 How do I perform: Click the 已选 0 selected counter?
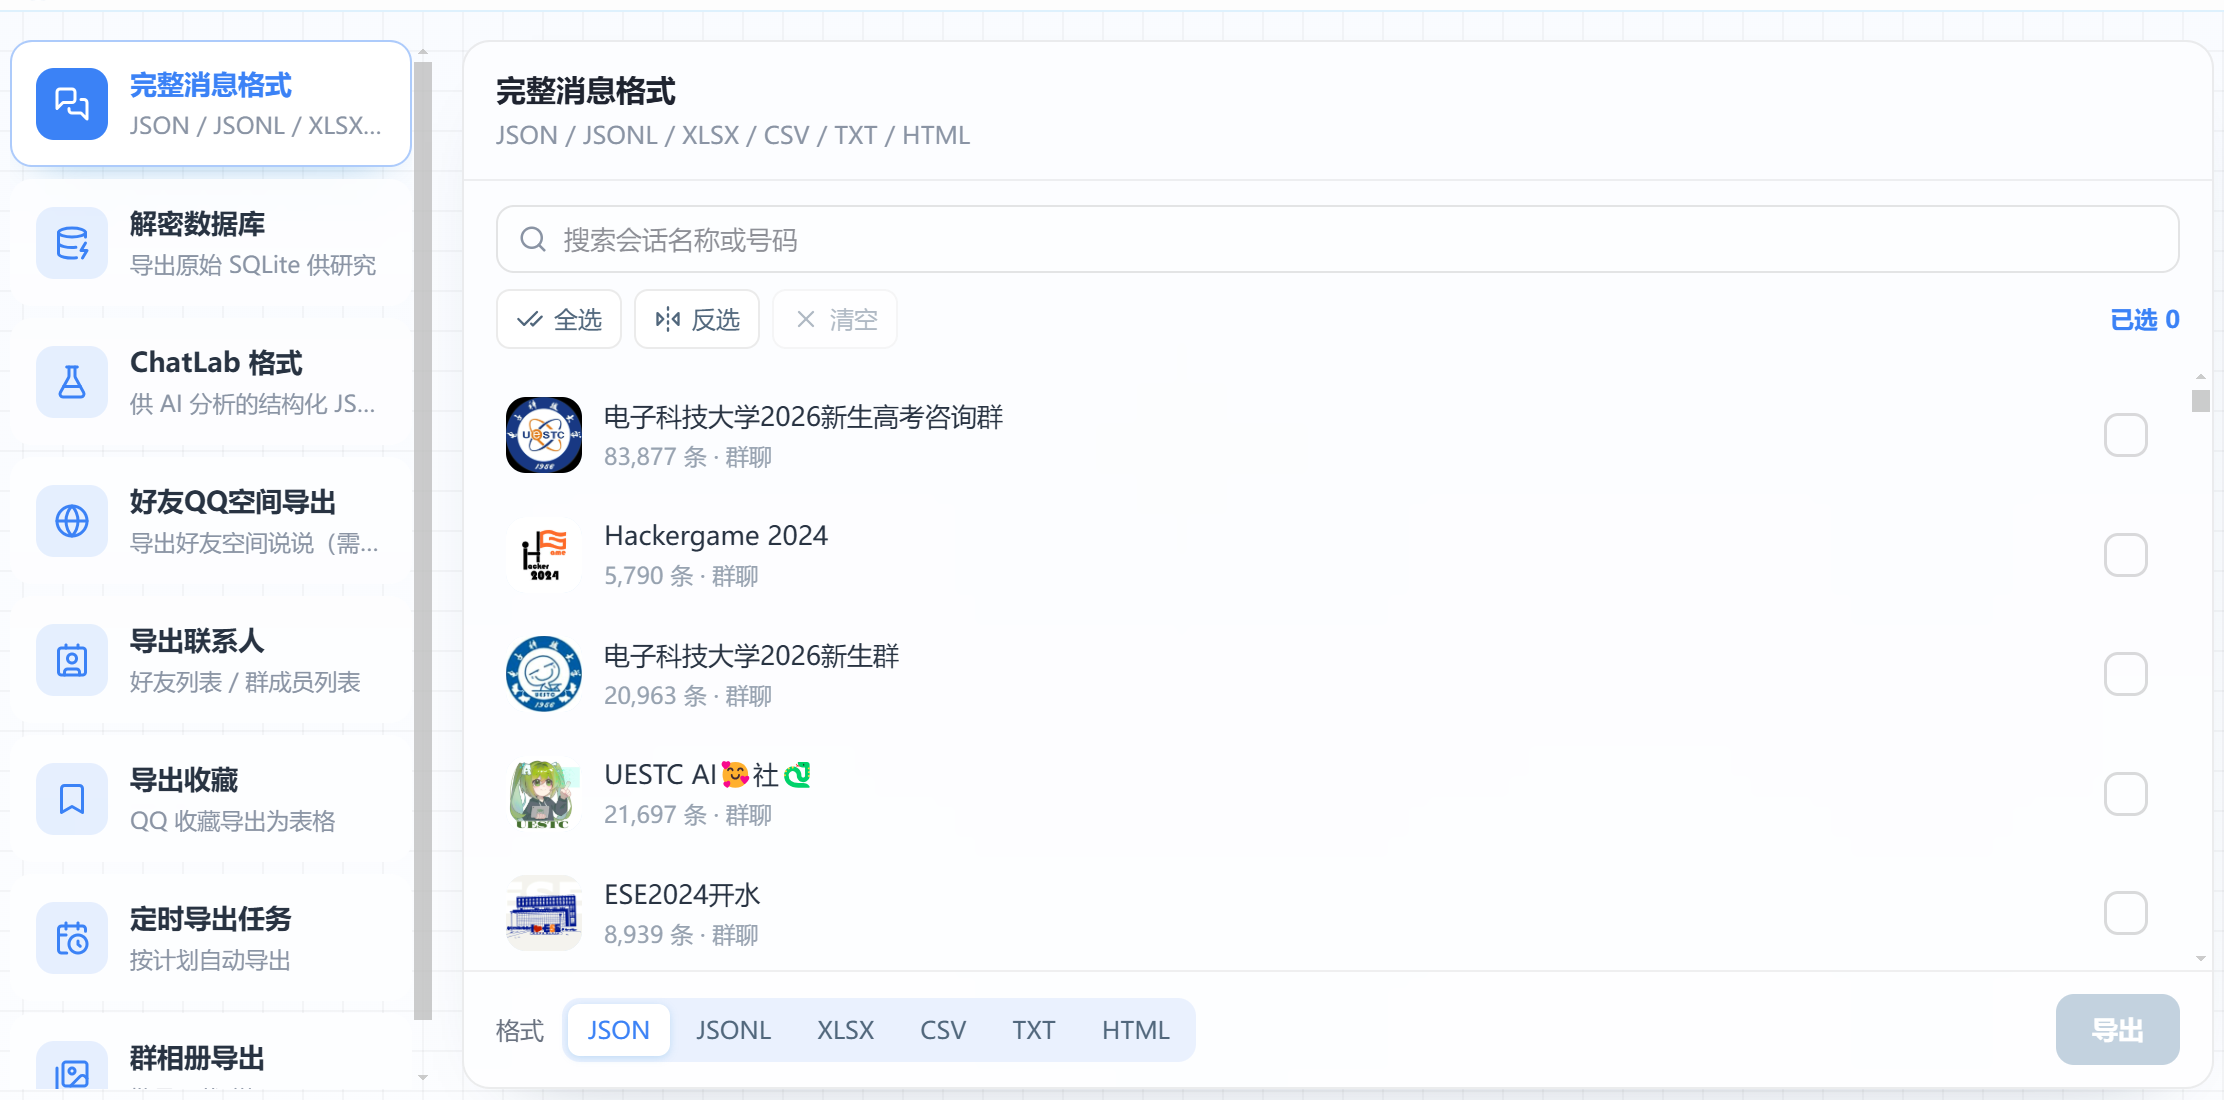(x=2145, y=320)
